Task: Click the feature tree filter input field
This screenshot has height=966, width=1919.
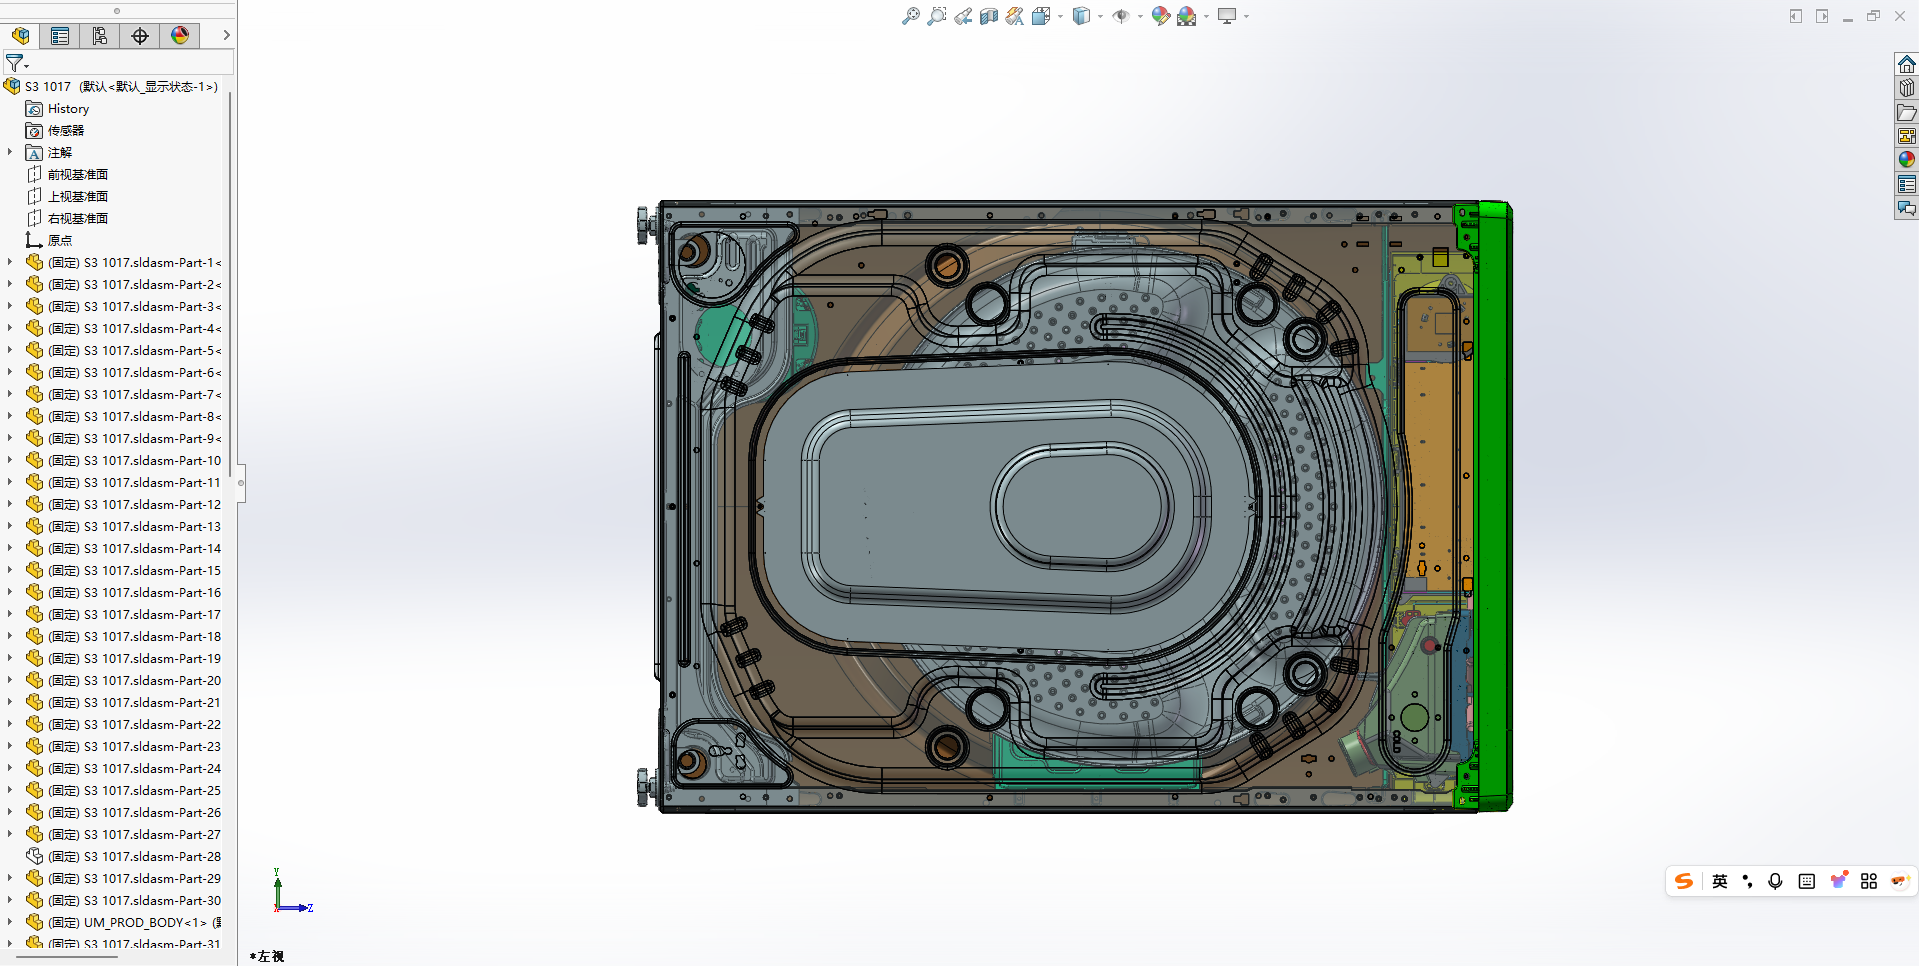Action: (x=132, y=63)
